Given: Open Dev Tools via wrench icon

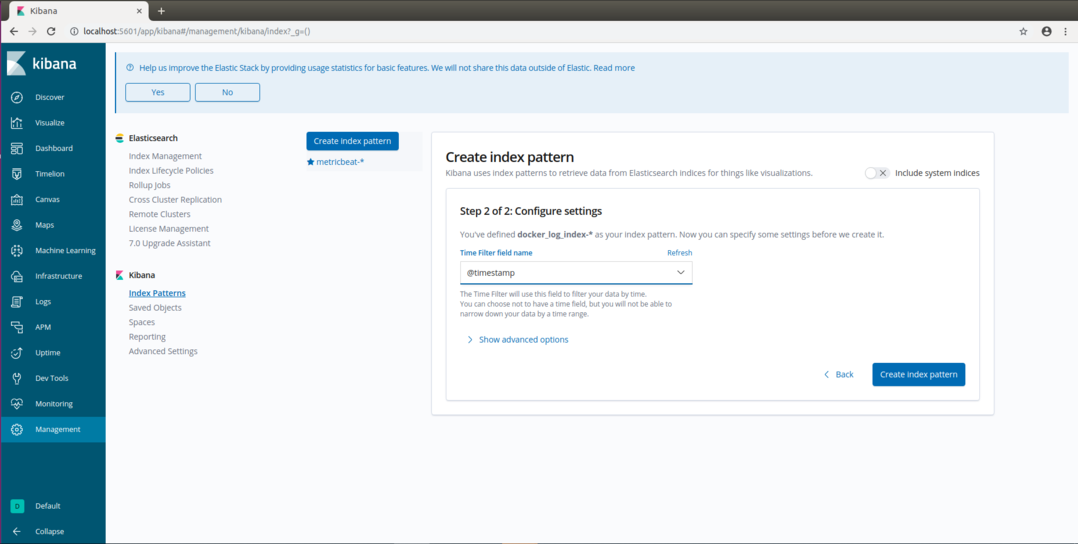Looking at the screenshot, I should [17, 378].
